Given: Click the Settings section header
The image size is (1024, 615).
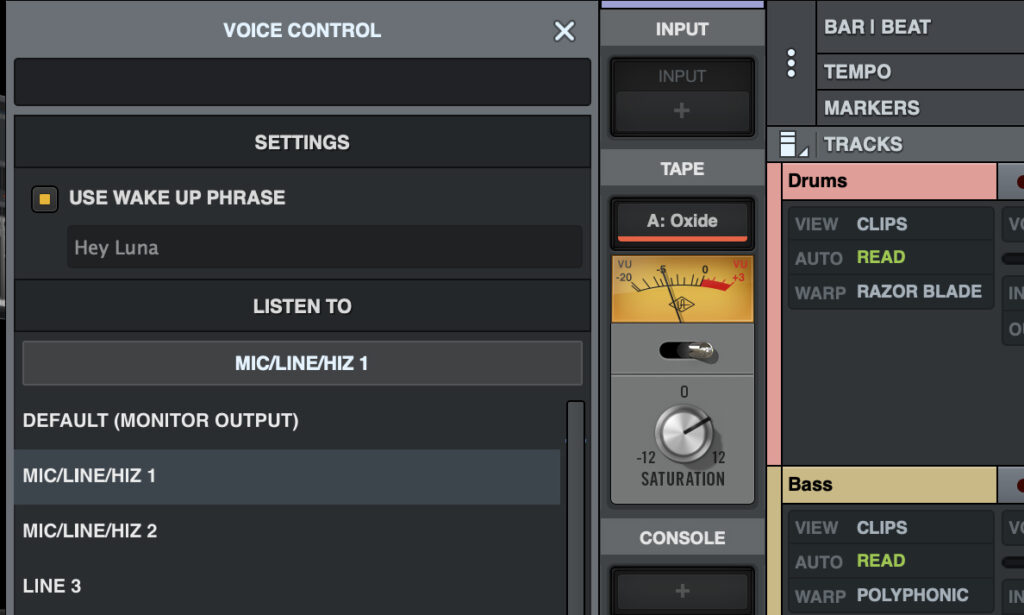Looking at the screenshot, I should (x=302, y=142).
